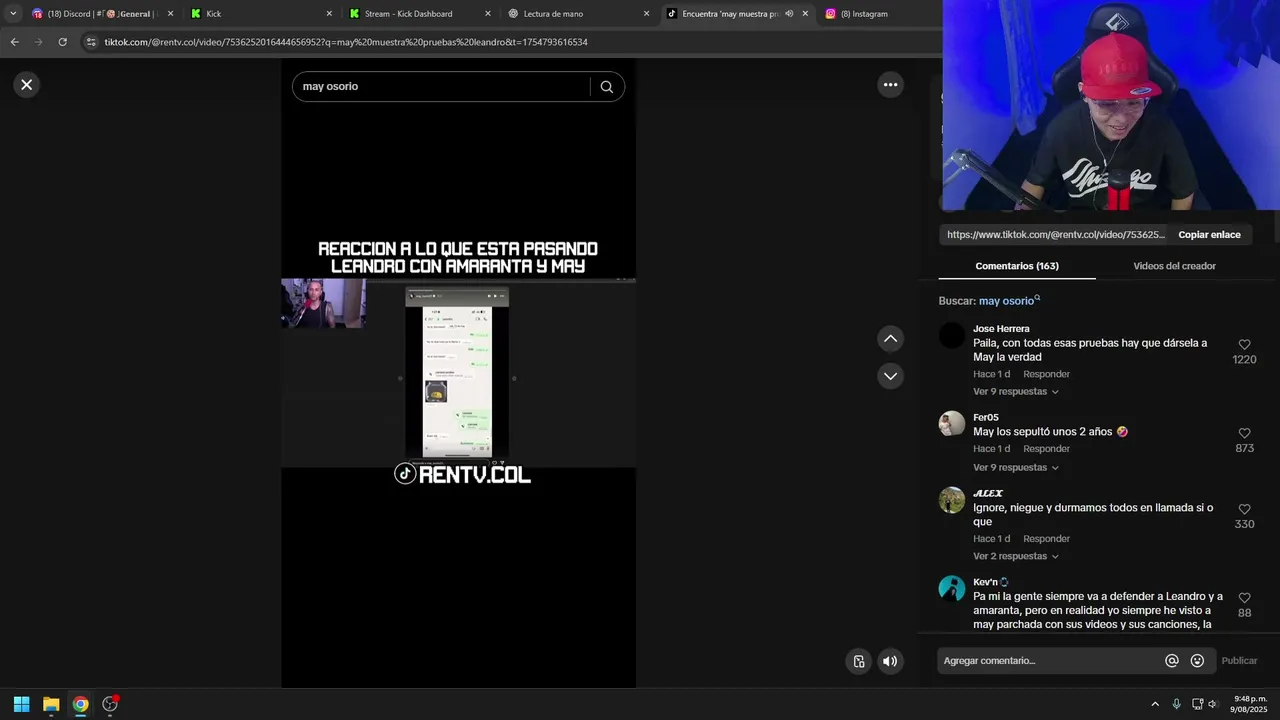Viewport: 1280px width, 720px height.
Task: Mute the TikTok video with speaker button
Action: tap(889, 661)
